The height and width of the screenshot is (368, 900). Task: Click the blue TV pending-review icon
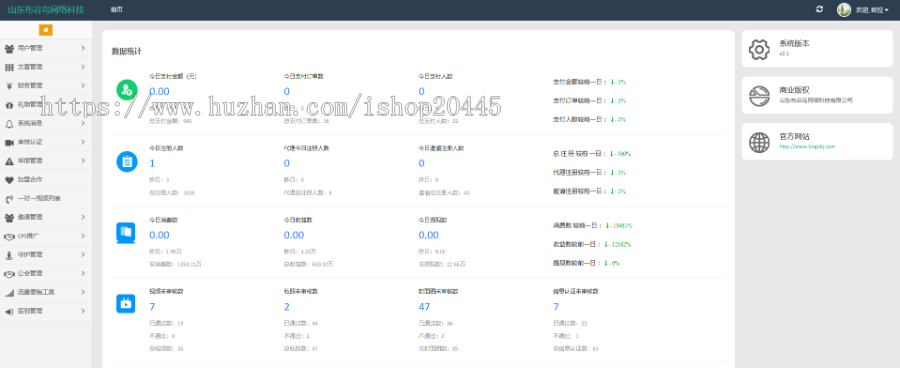[126, 303]
